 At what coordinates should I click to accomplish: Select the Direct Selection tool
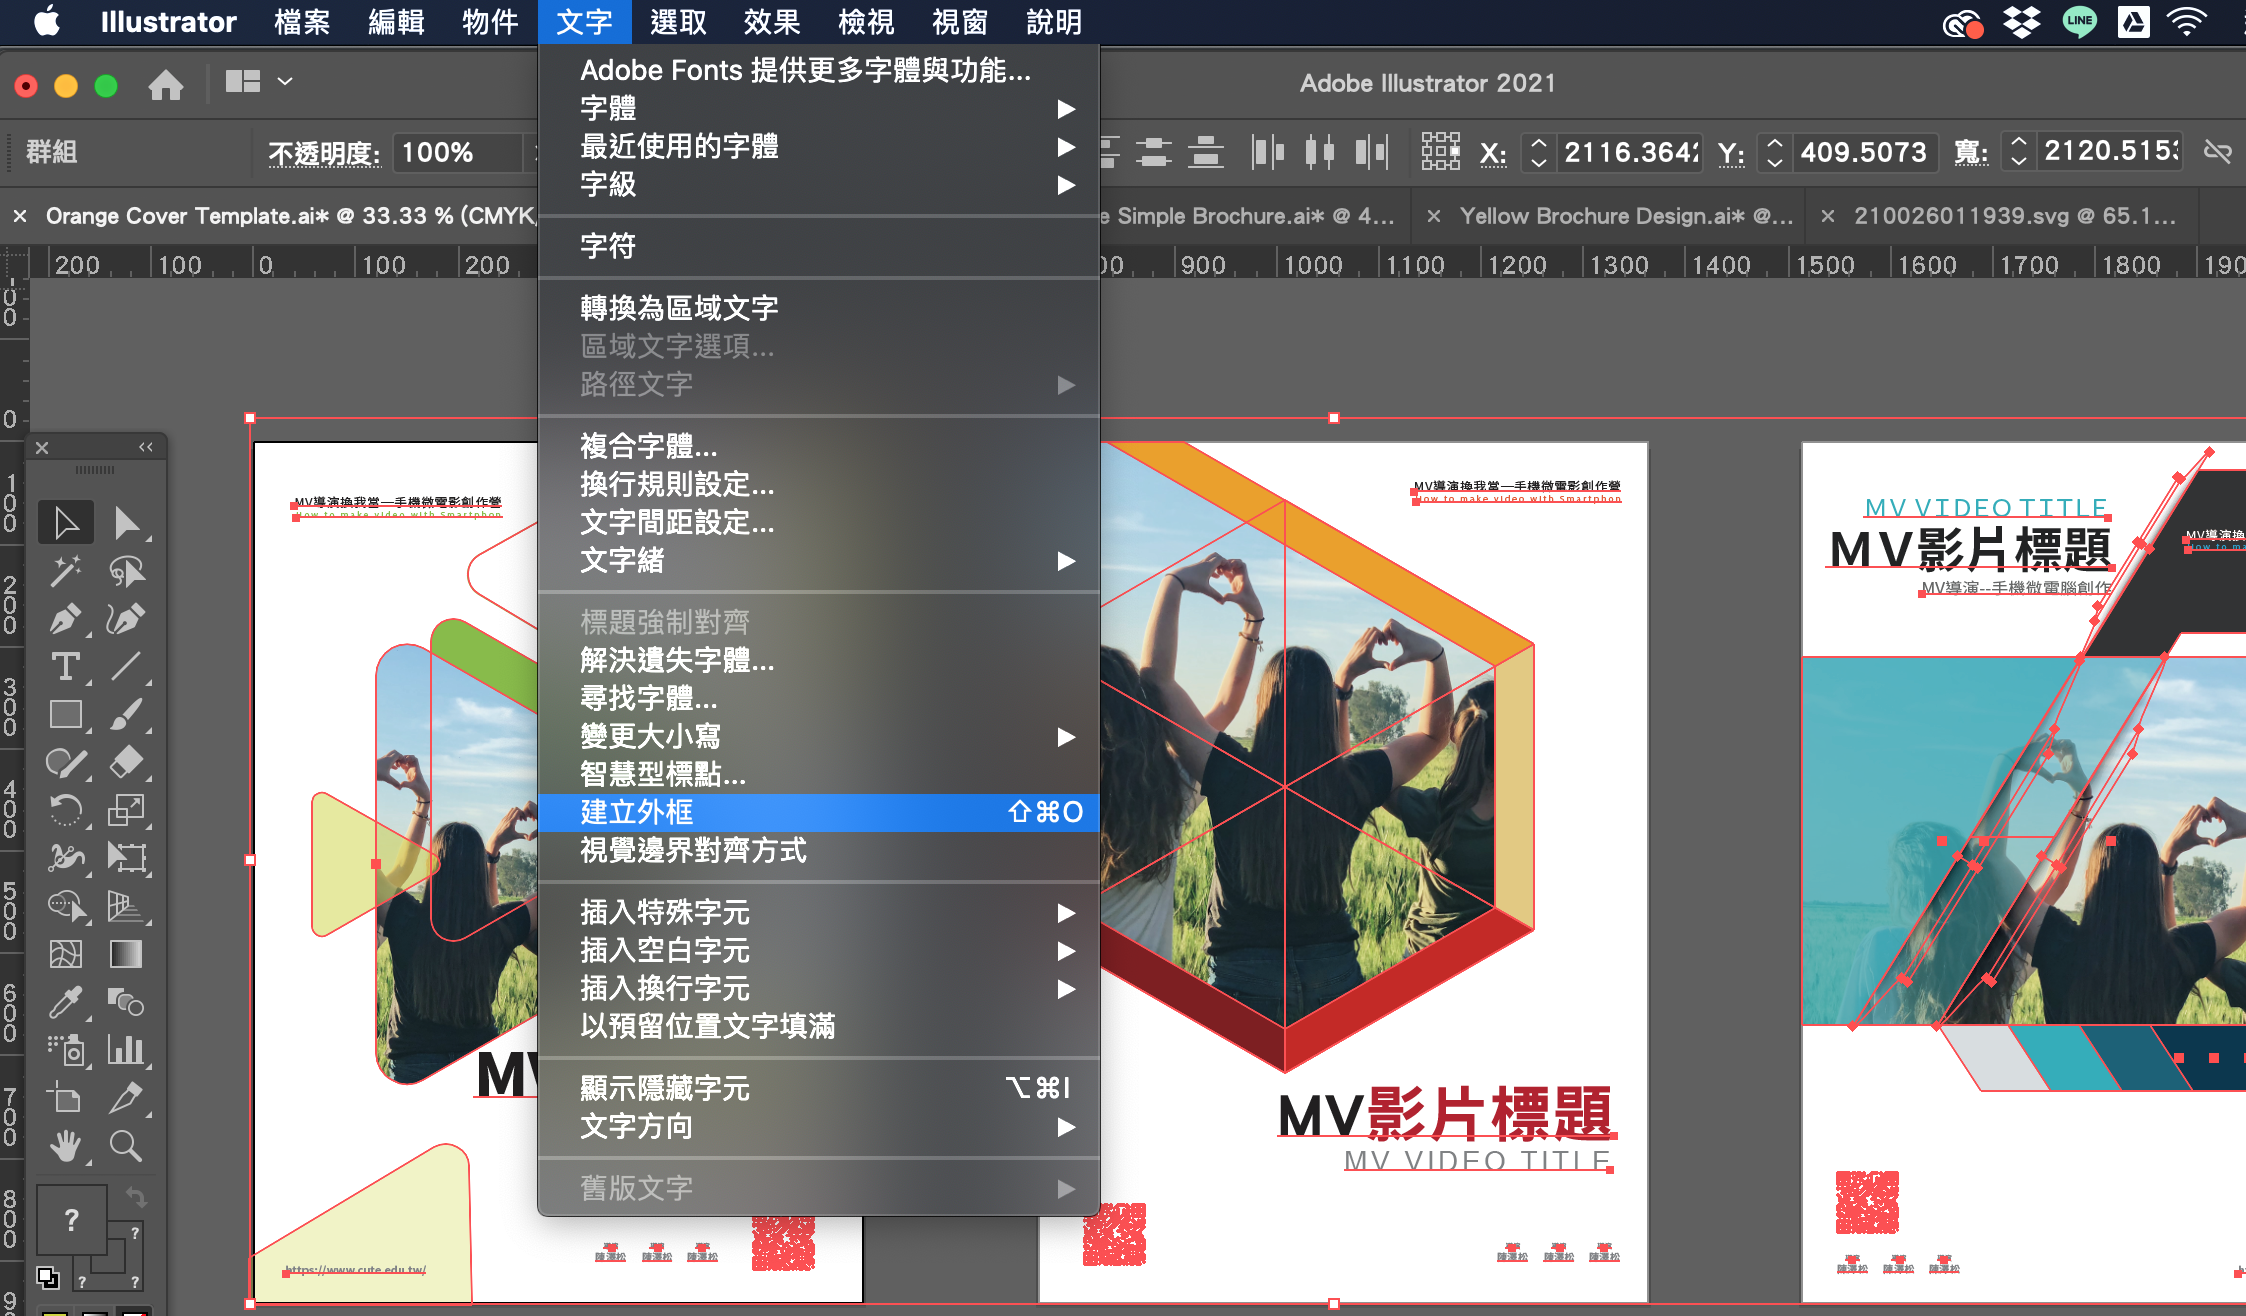pyautogui.click(x=126, y=522)
